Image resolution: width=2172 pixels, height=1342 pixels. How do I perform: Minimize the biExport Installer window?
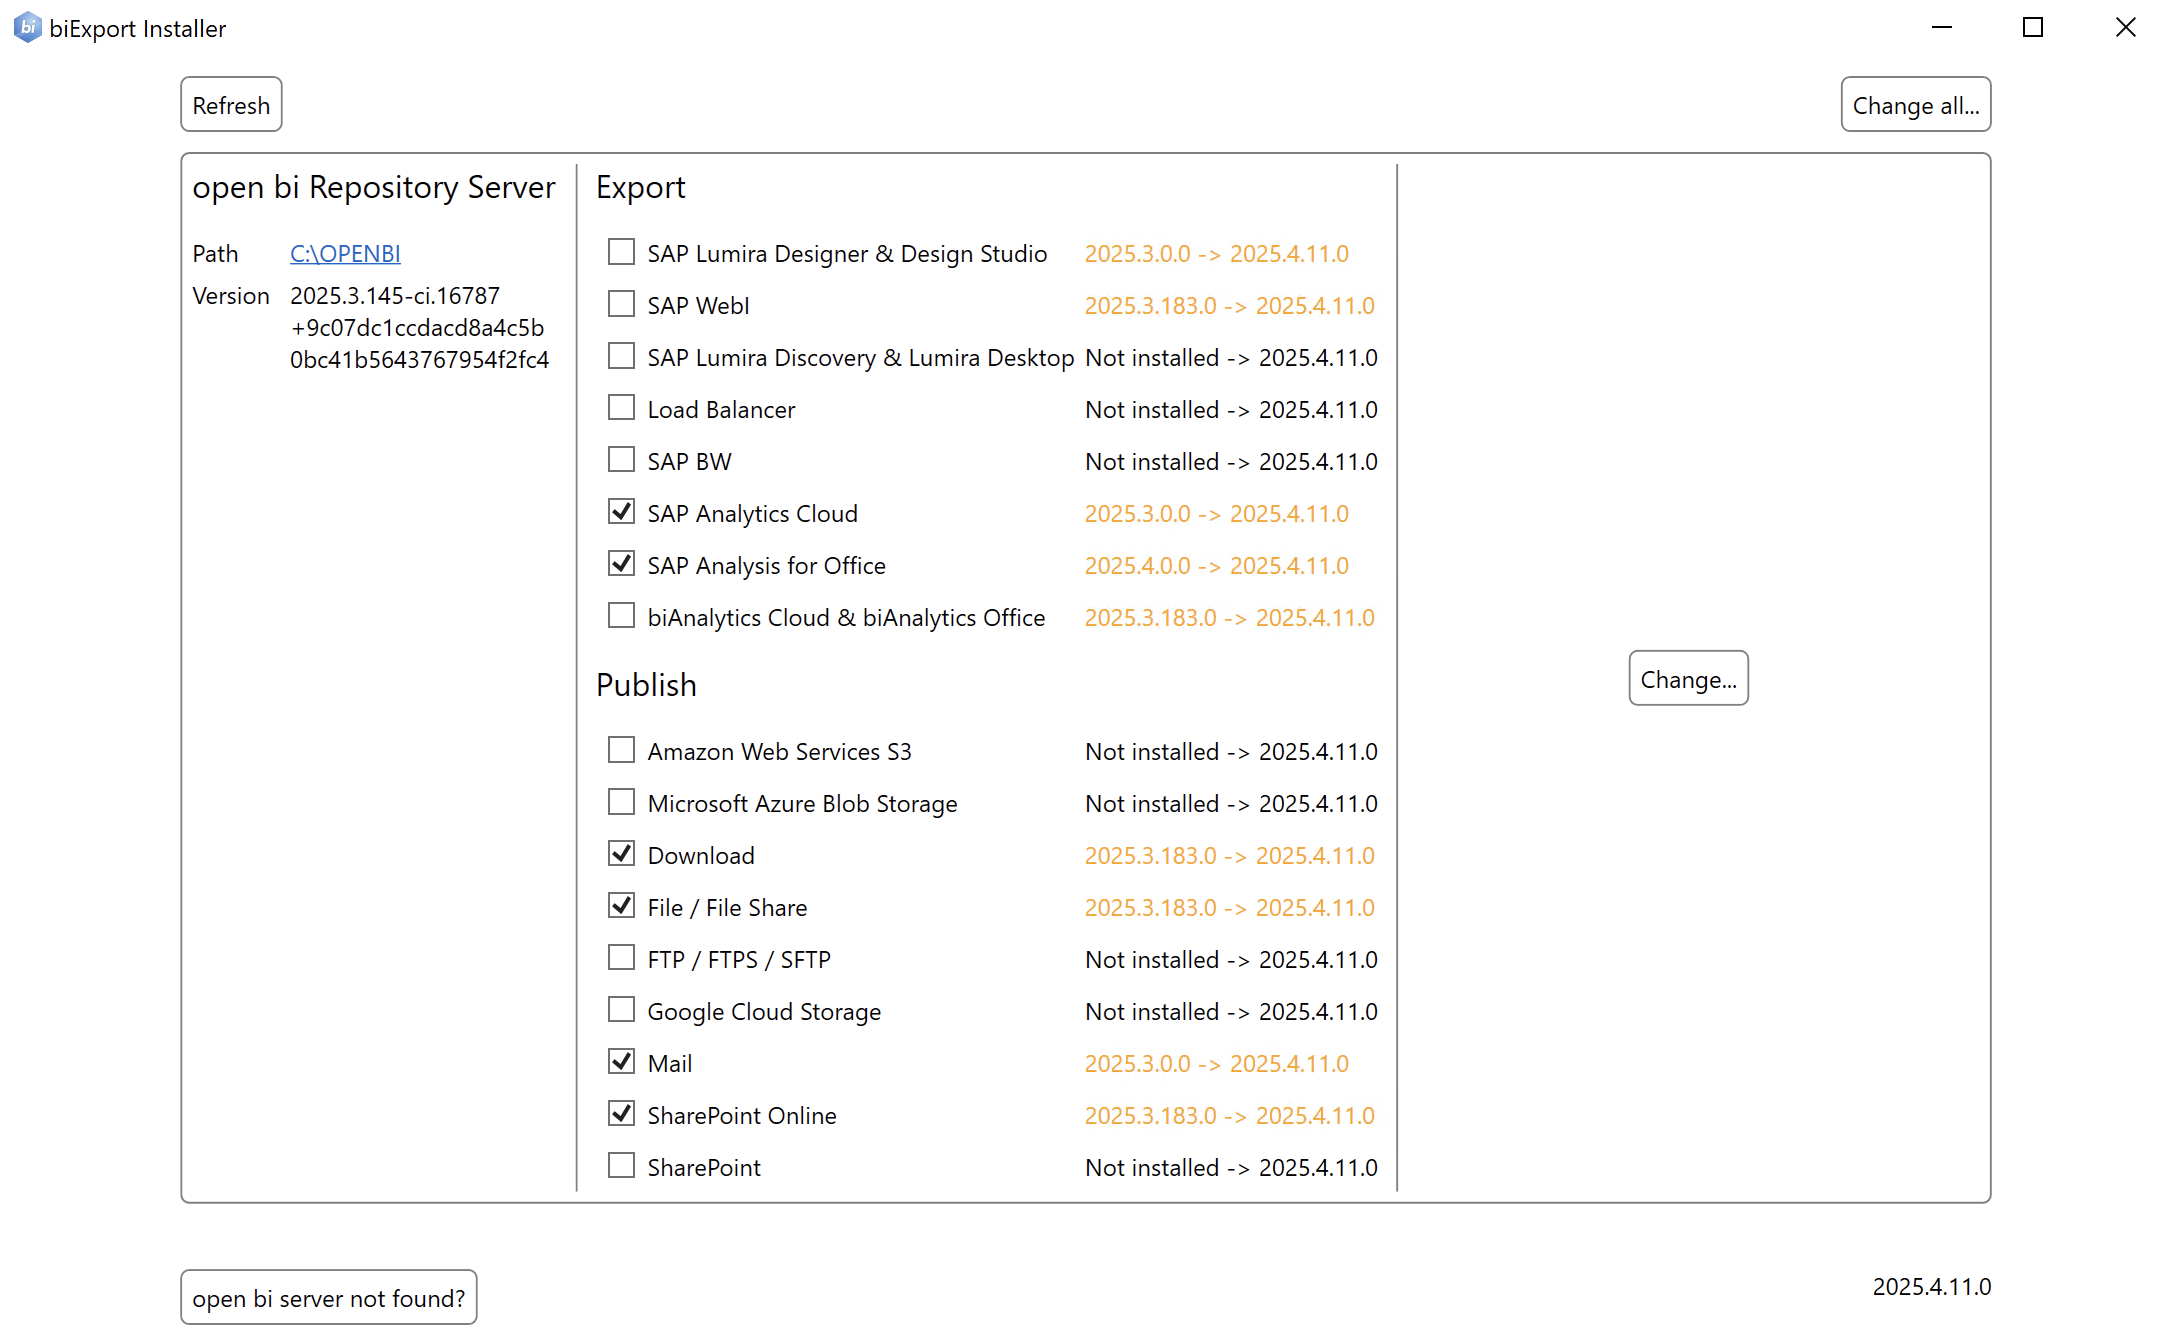tap(1942, 28)
